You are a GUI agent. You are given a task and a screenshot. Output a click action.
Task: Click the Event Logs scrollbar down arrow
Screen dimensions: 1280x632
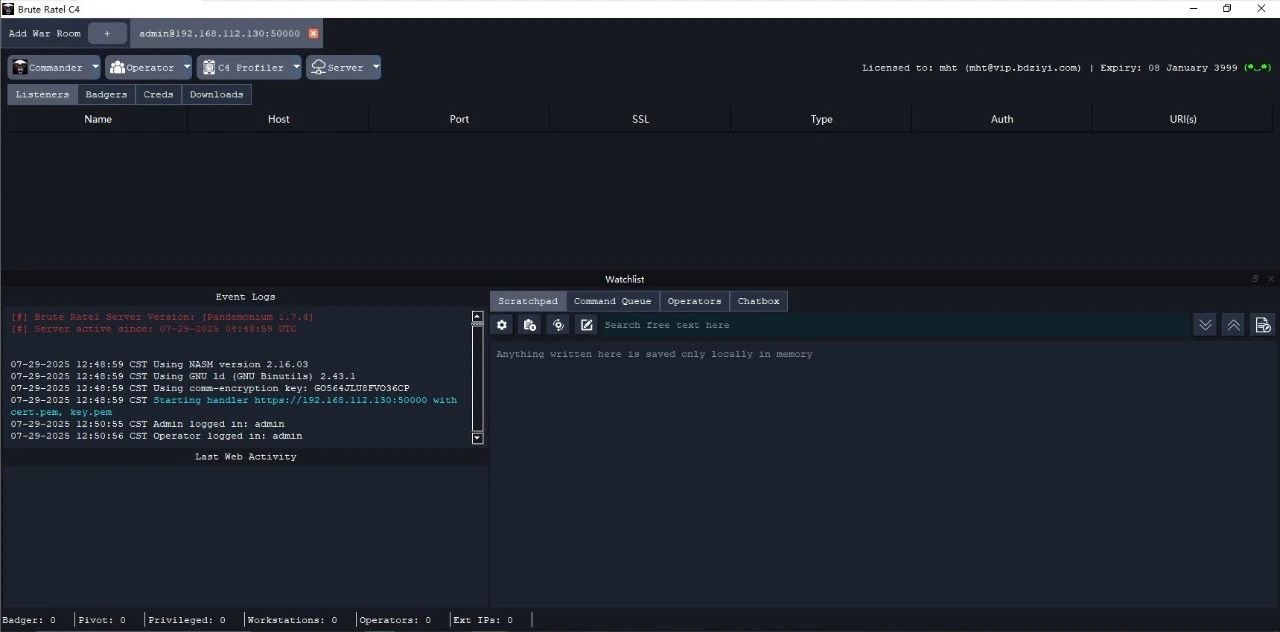tap(477, 438)
